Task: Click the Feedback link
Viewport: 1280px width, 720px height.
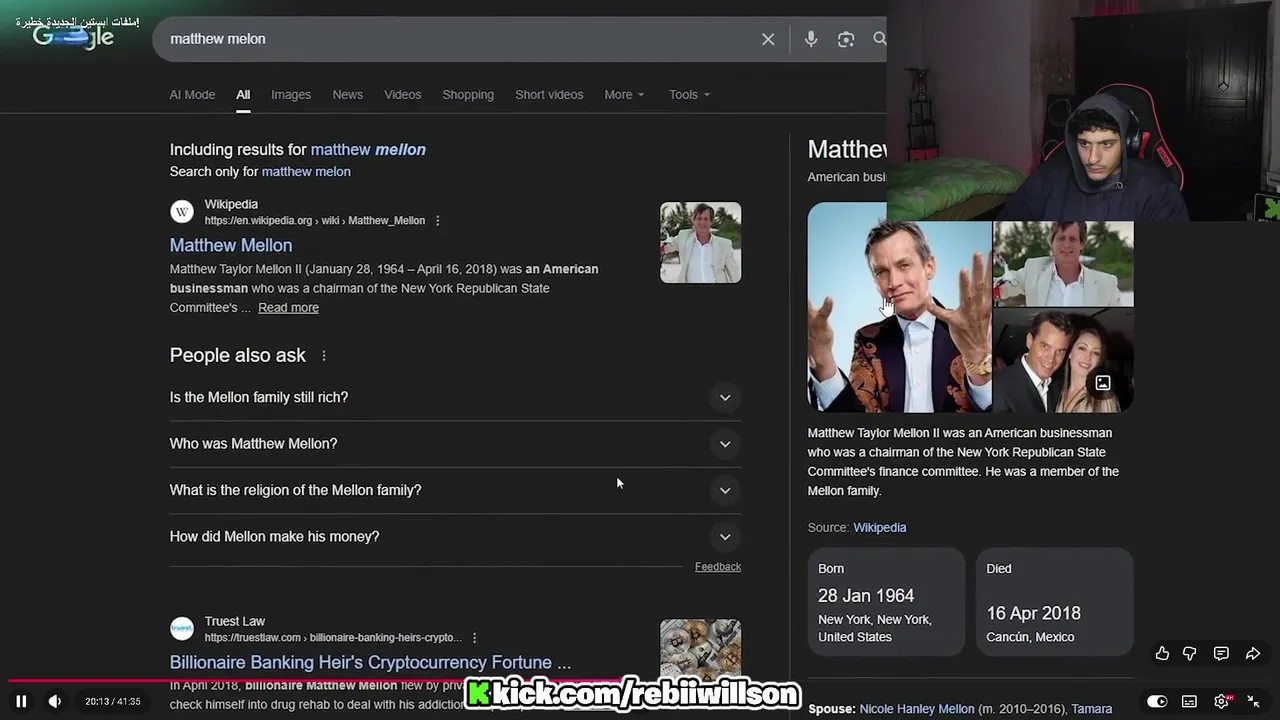Action: click(x=718, y=566)
